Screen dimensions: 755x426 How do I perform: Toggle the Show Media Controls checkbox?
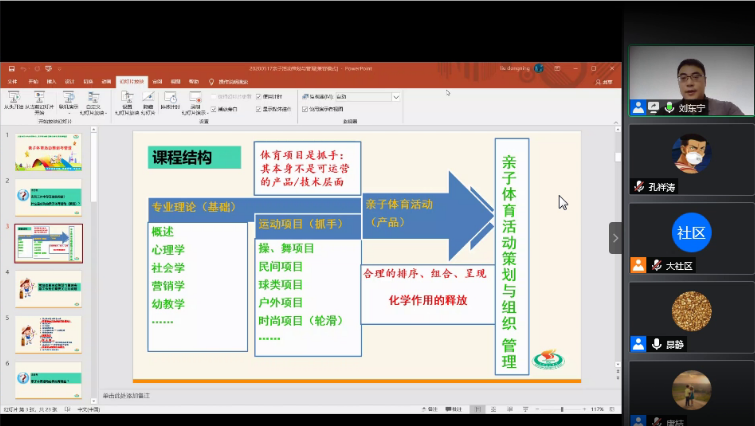(x=260, y=108)
